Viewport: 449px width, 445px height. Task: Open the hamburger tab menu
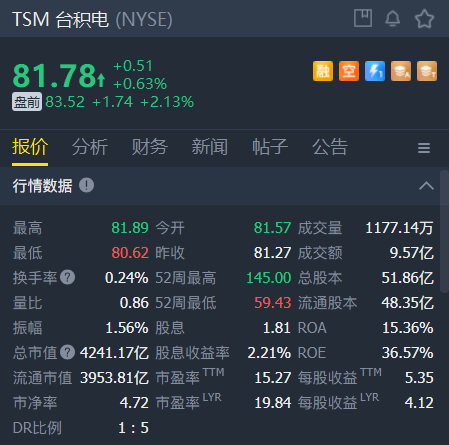pos(424,148)
